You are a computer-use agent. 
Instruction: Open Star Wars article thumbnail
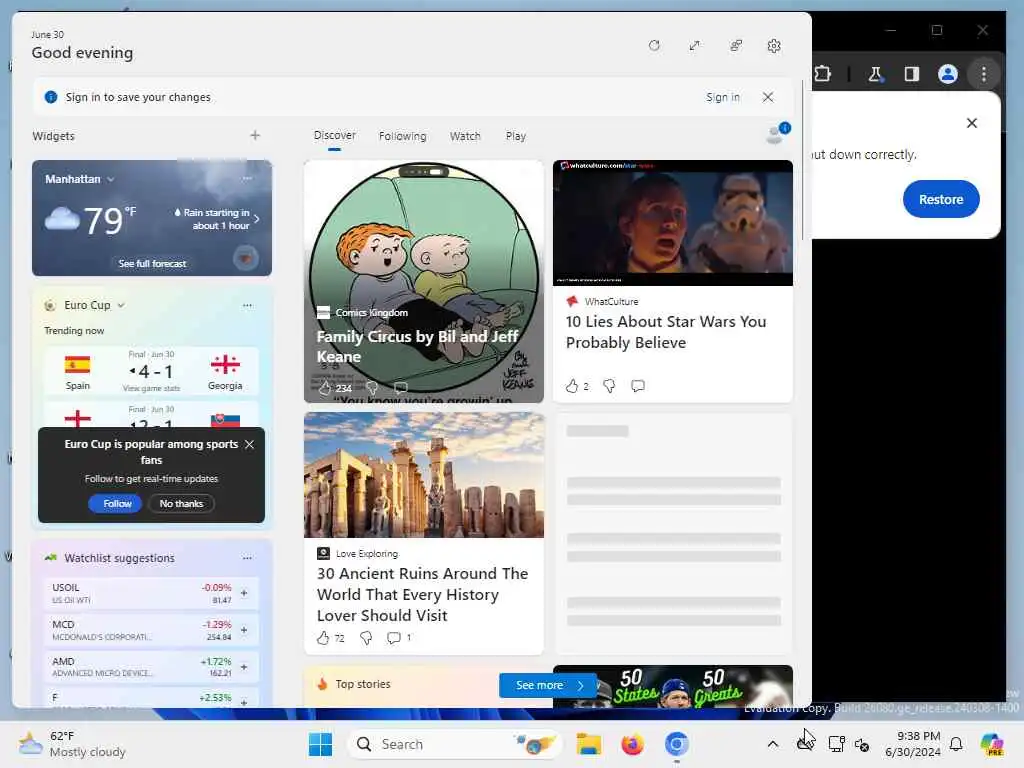[x=673, y=223]
